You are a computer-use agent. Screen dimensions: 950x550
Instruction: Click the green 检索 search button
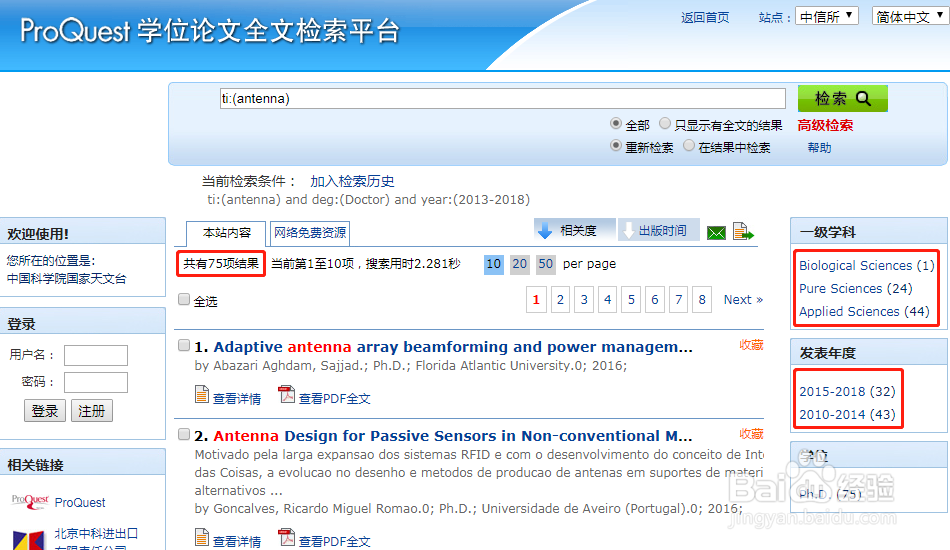[x=843, y=98]
